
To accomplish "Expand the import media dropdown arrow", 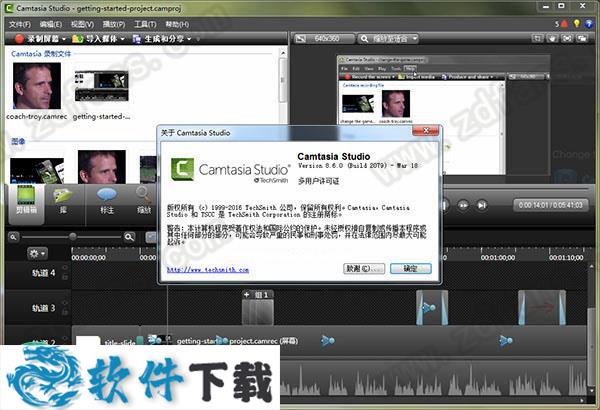I will pos(122,39).
